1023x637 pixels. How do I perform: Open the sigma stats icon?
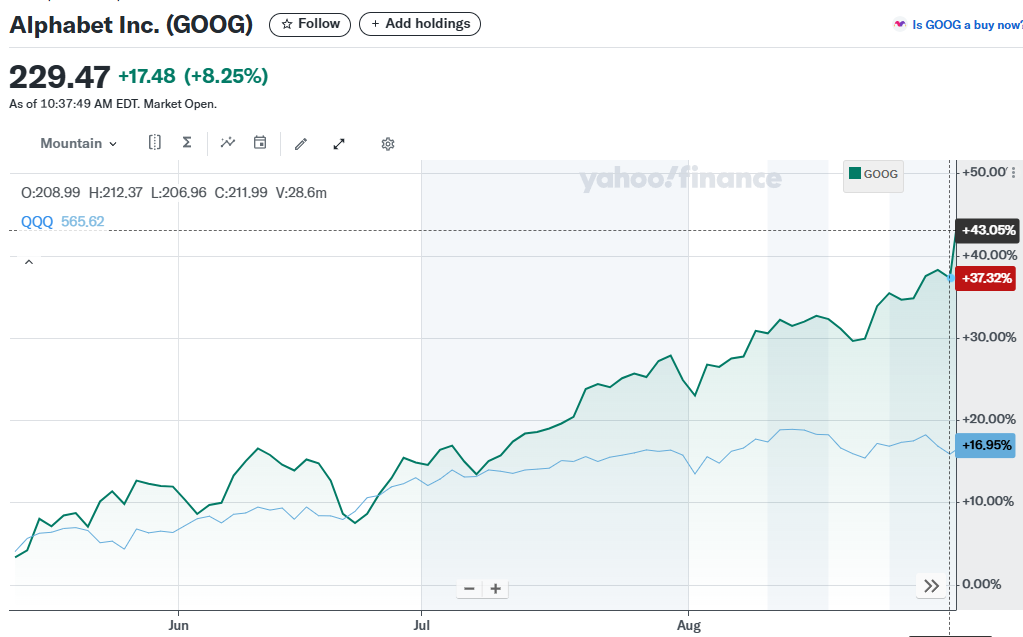pyautogui.click(x=187, y=143)
